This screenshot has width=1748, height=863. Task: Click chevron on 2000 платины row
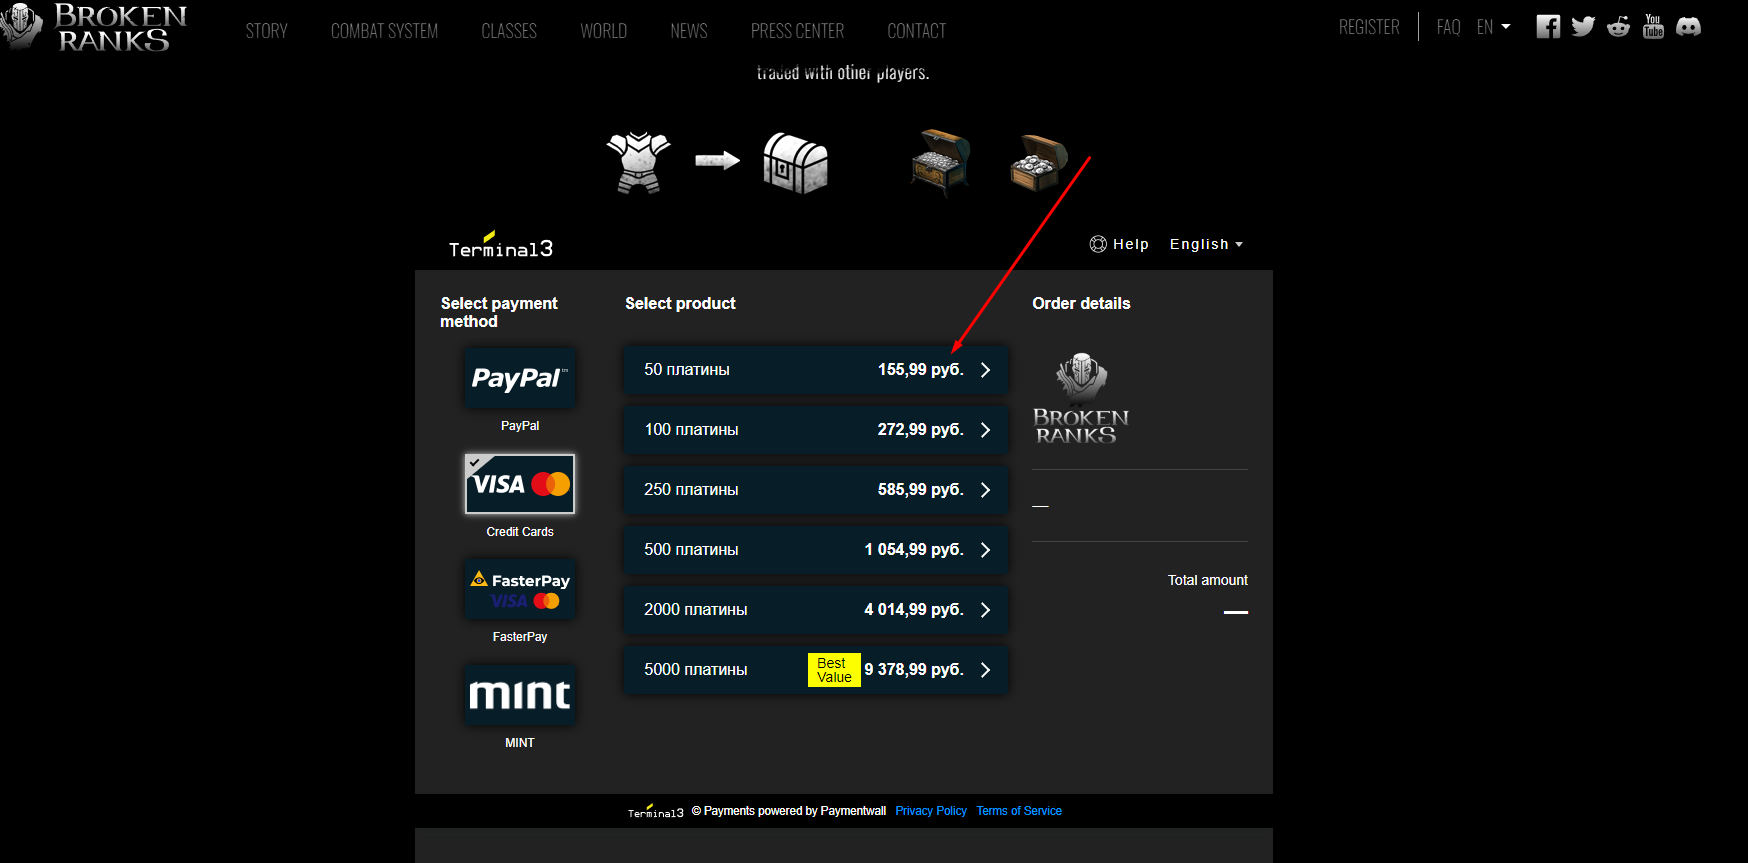(x=985, y=610)
